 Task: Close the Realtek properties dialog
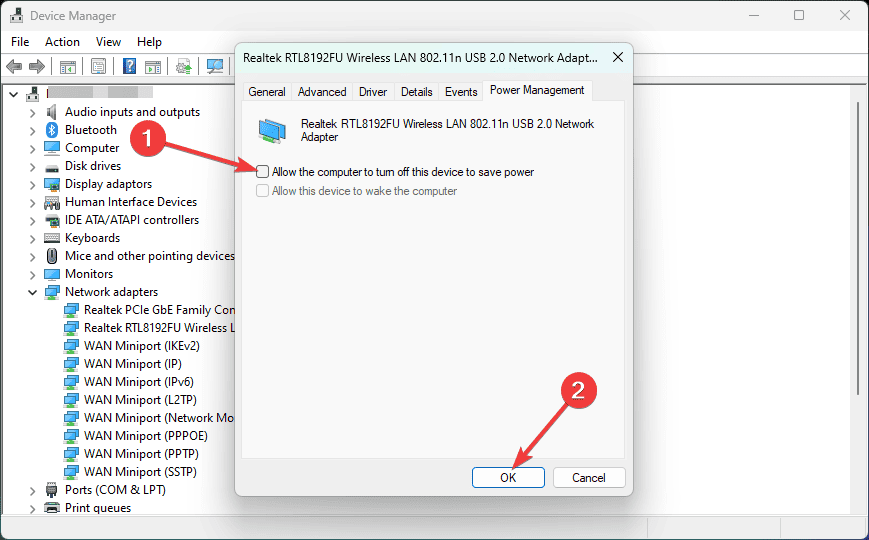click(618, 57)
